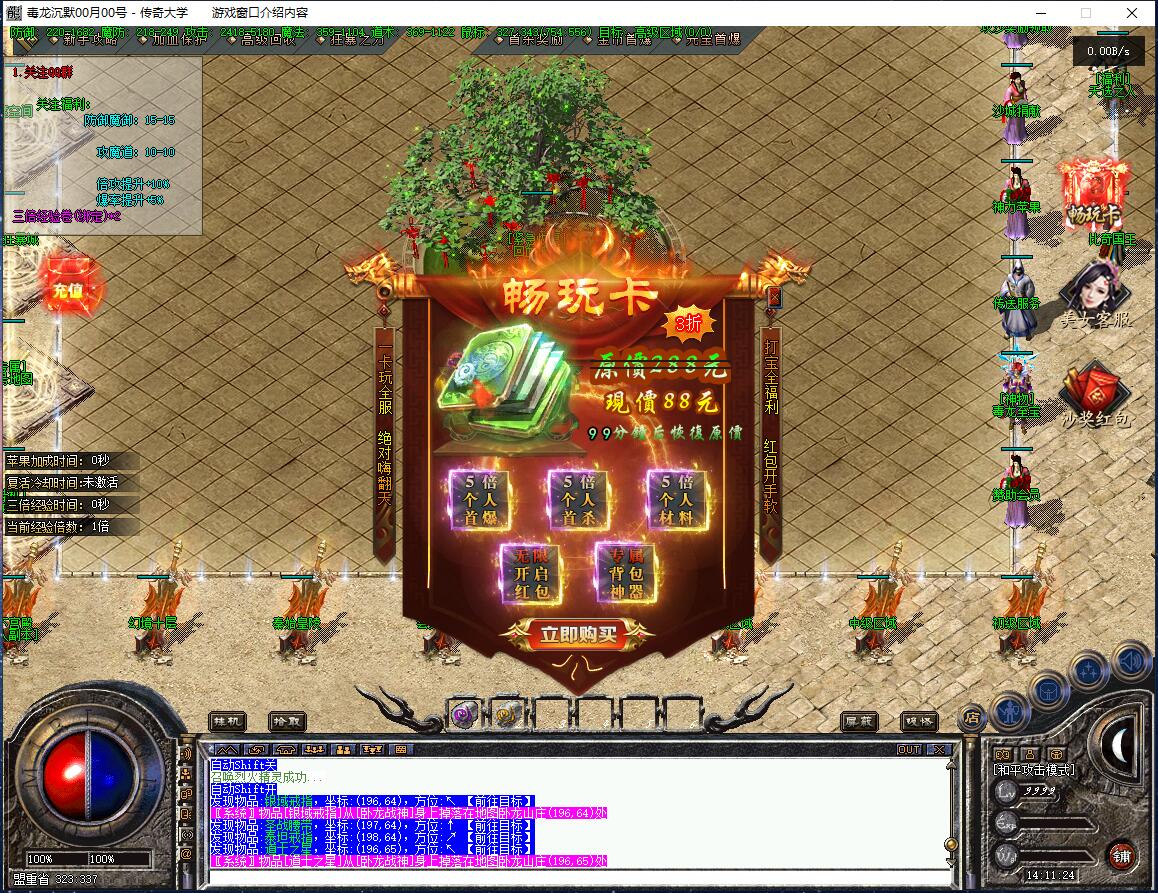
Task: Click the OUT button on chat panel
Action: (x=908, y=750)
